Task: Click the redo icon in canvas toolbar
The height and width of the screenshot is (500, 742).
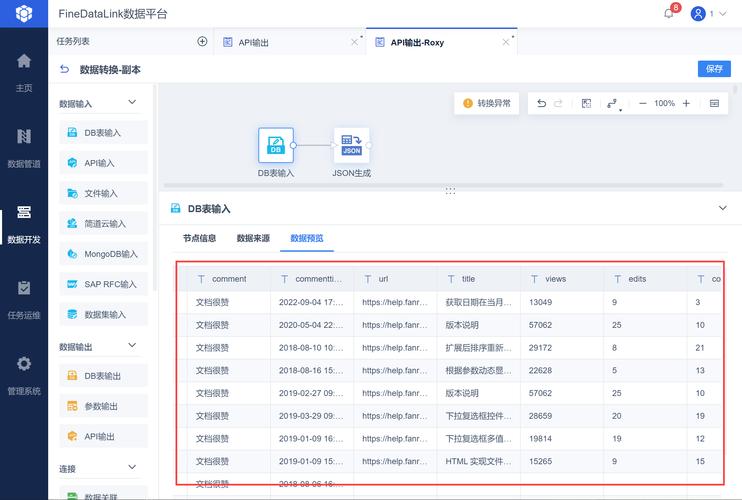Action: 558,103
